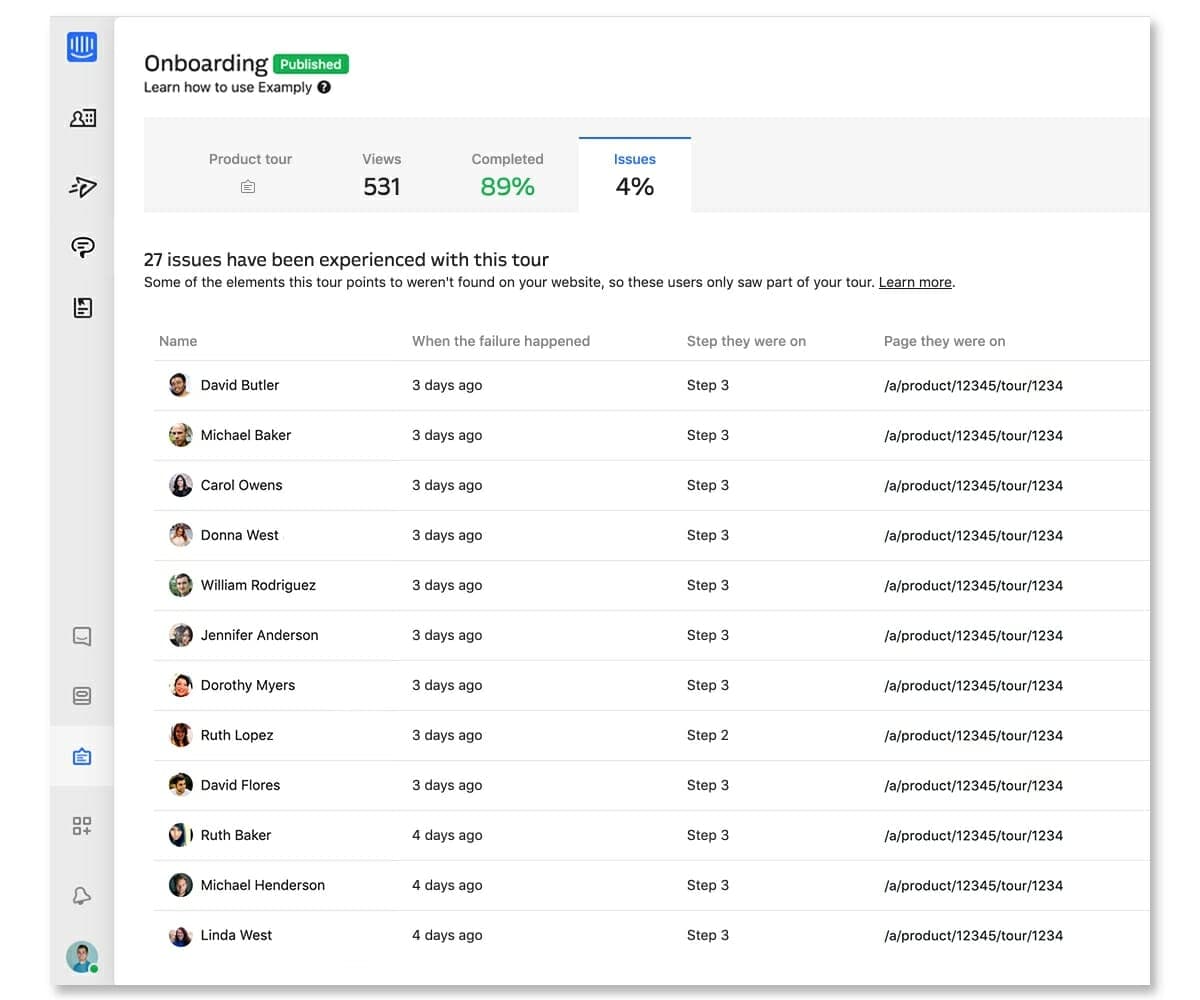The width and height of the screenshot is (1200, 1000).
Task: Click the When the failure happened header
Action: pos(501,341)
